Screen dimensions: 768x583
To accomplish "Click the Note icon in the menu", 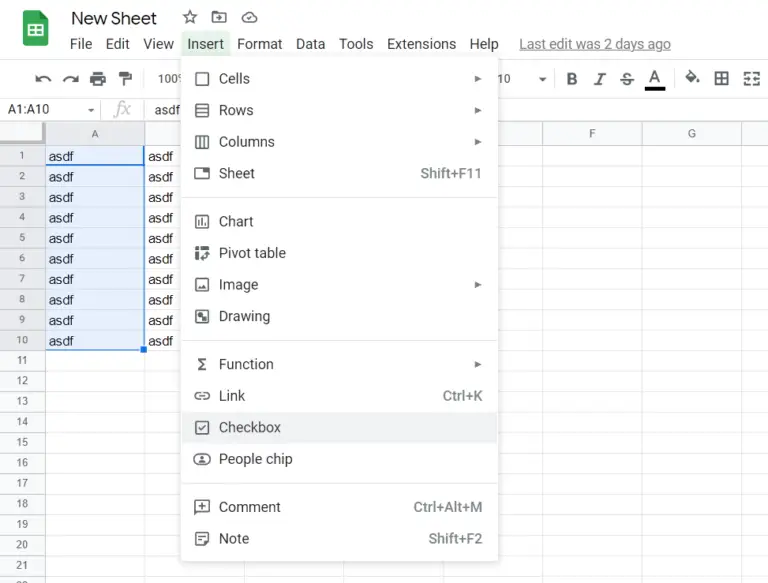I will (202, 539).
